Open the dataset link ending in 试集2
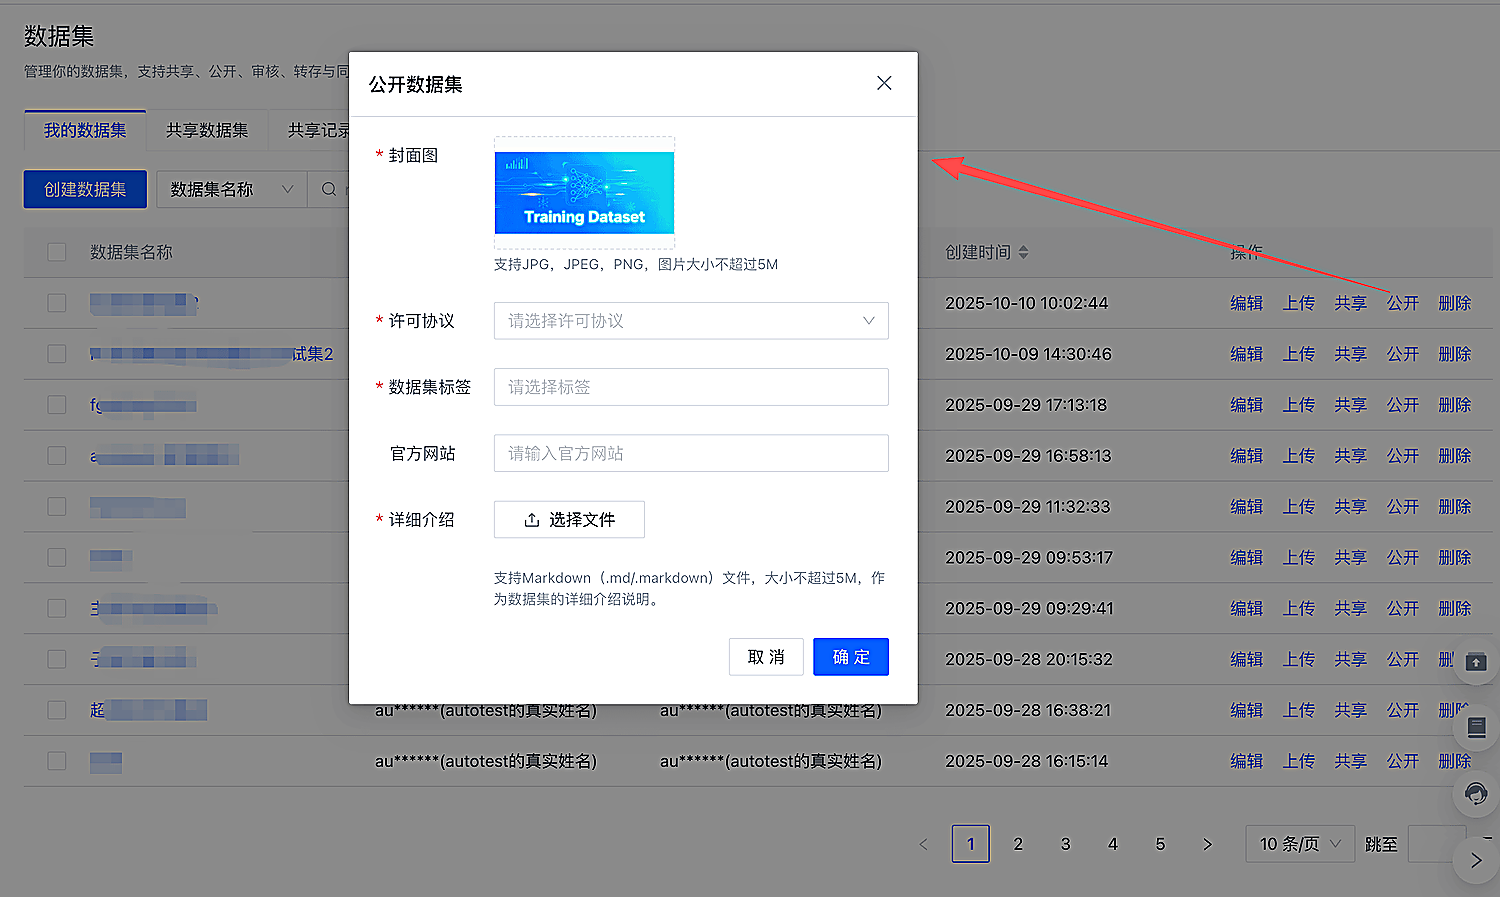The height and width of the screenshot is (897, 1500). tap(212, 354)
